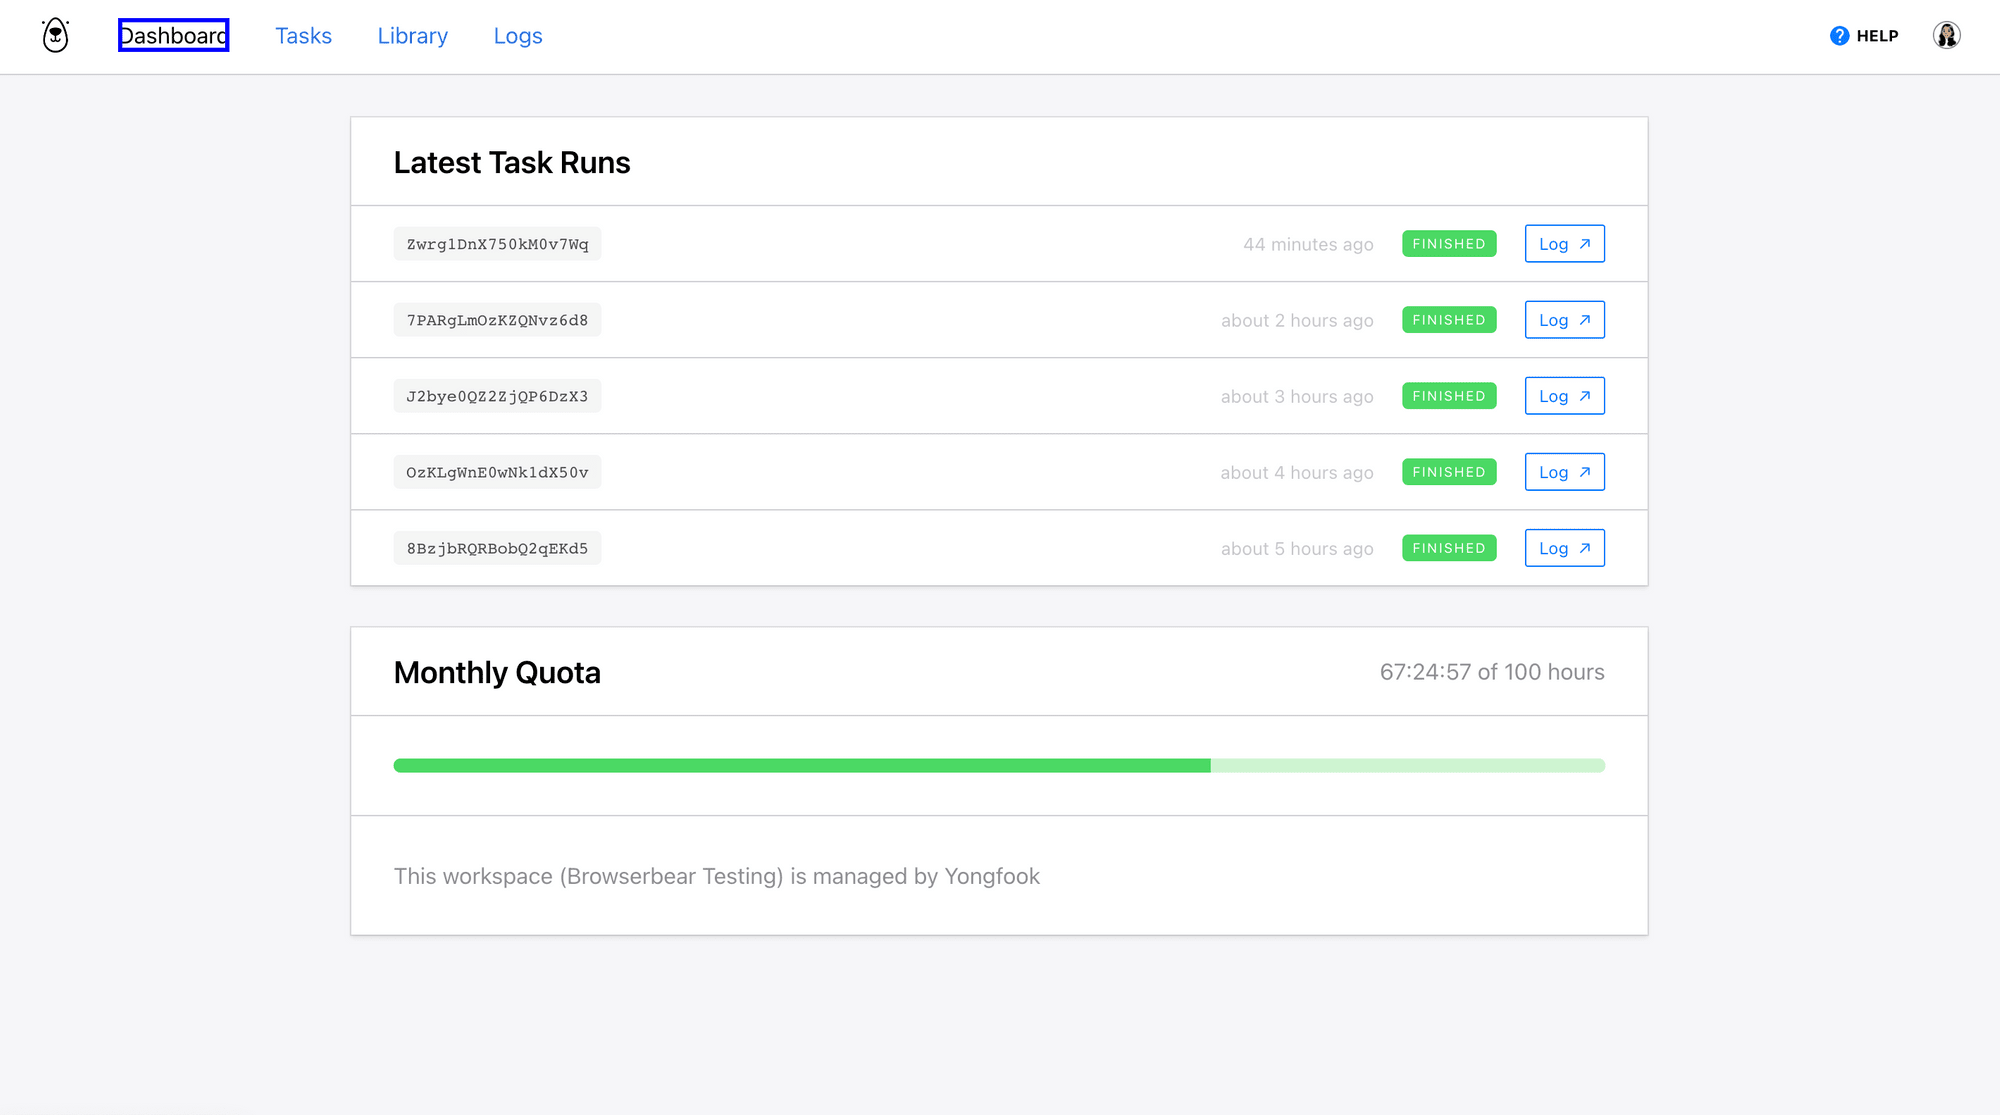Click on ZwrglDnX750kM0v7Wq task identifier
2000x1115 pixels.
pyautogui.click(x=497, y=244)
